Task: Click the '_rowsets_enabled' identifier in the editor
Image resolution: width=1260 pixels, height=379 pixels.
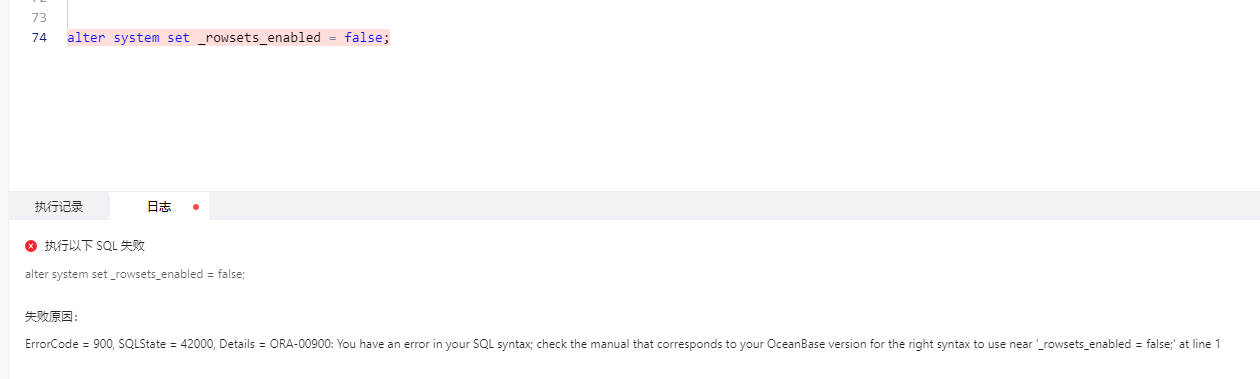Action: tap(259, 38)
